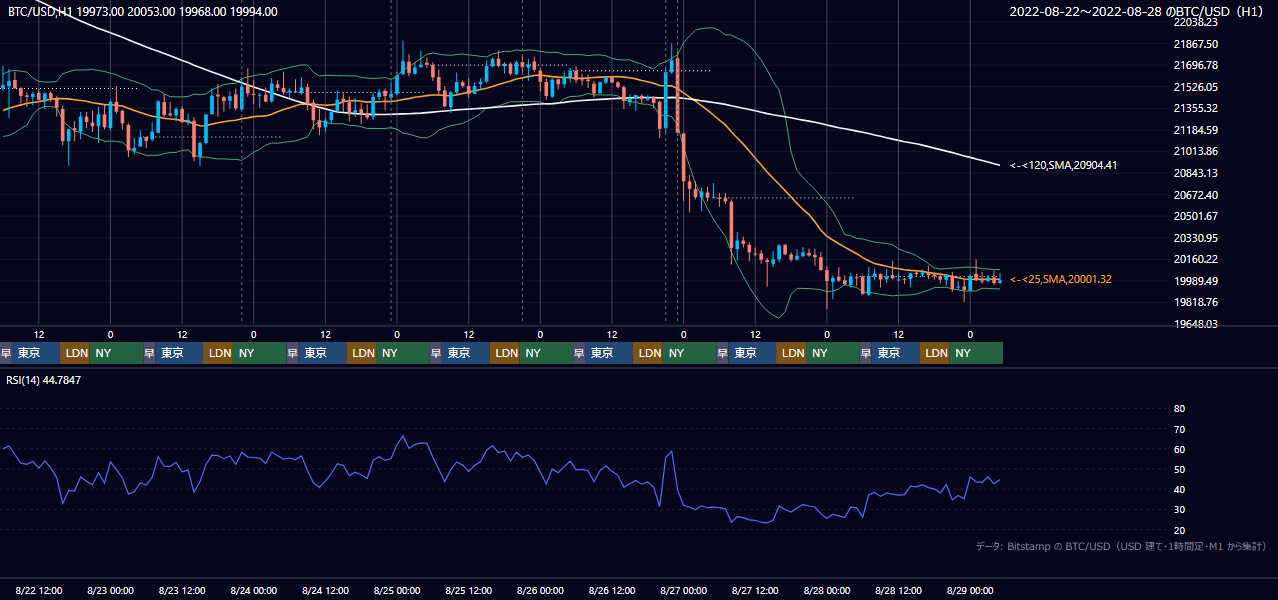Select the 21013.86 price axis label
The width and height of the screenshot is (1278, 600).
coord(1196,151)
